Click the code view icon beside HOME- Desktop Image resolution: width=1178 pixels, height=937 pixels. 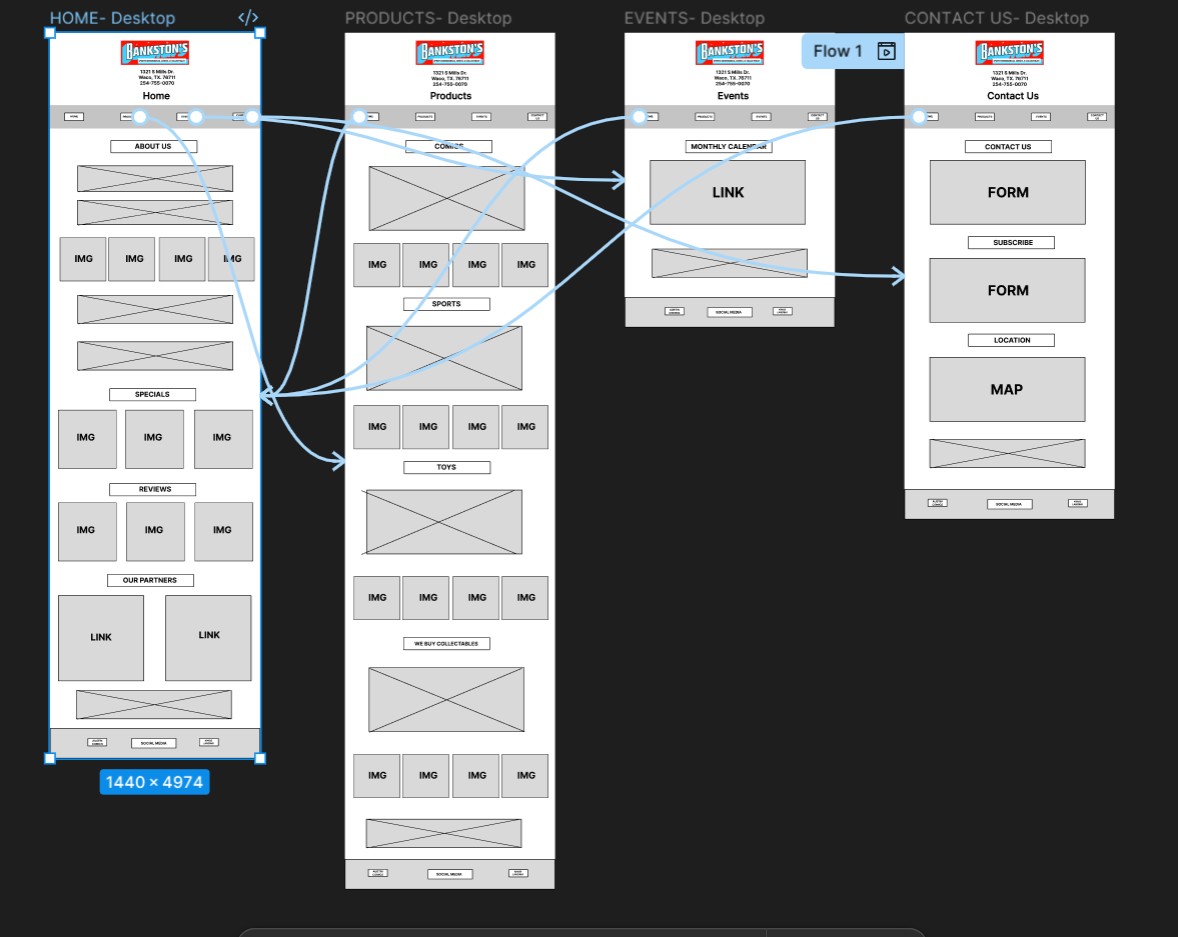pos(248,17)
